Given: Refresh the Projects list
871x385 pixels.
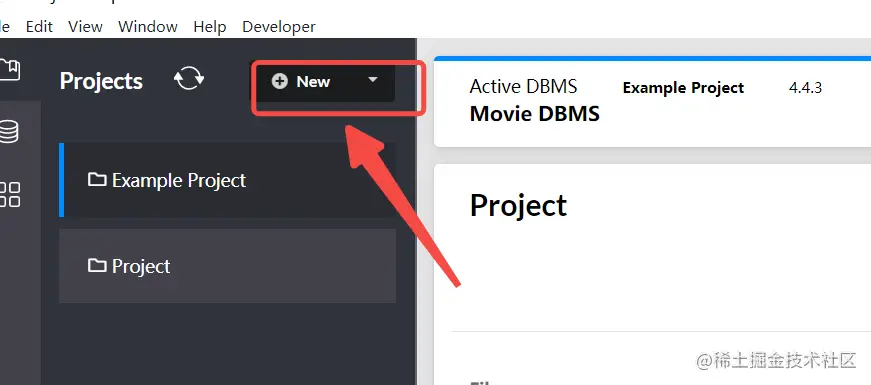Looking at the screenshot, I should tap(189, 78).
